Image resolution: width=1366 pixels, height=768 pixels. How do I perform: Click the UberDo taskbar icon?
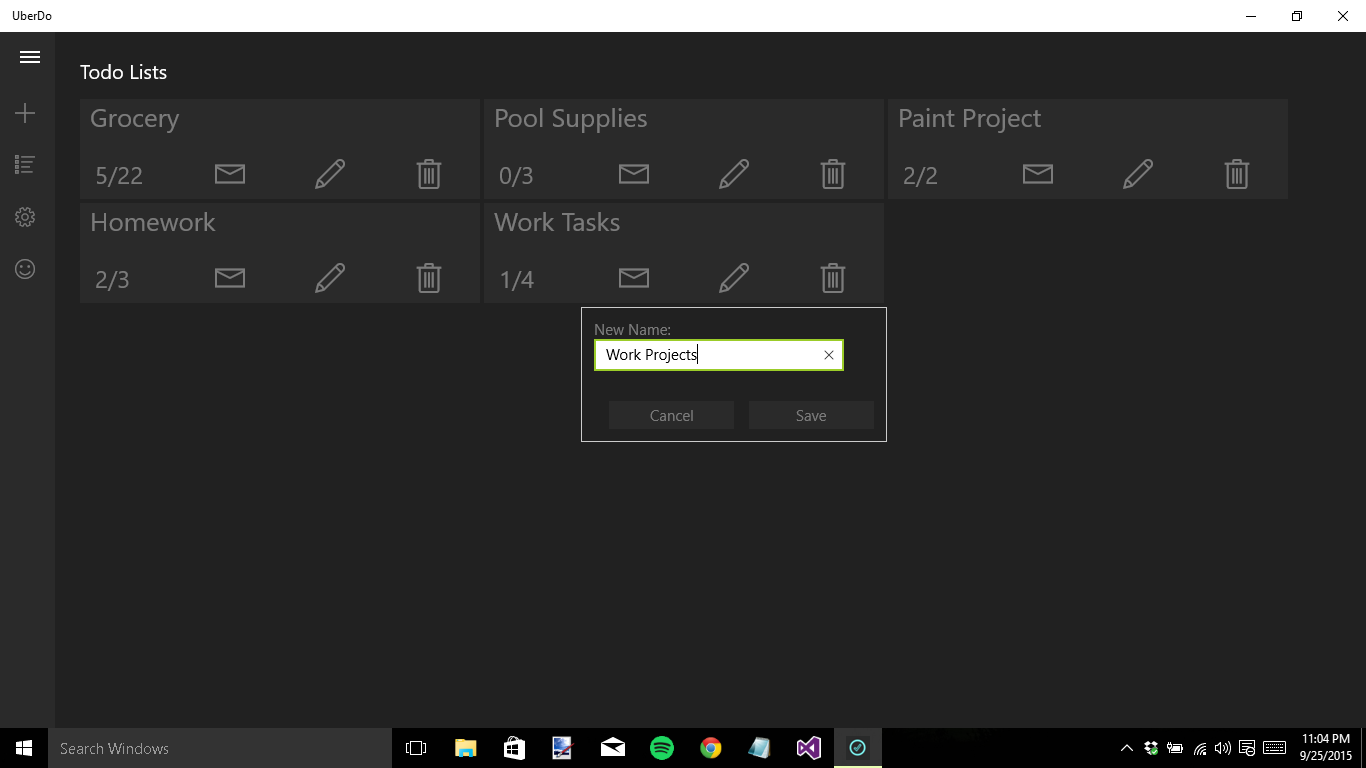pyautogui.click(x=857, y=748)
